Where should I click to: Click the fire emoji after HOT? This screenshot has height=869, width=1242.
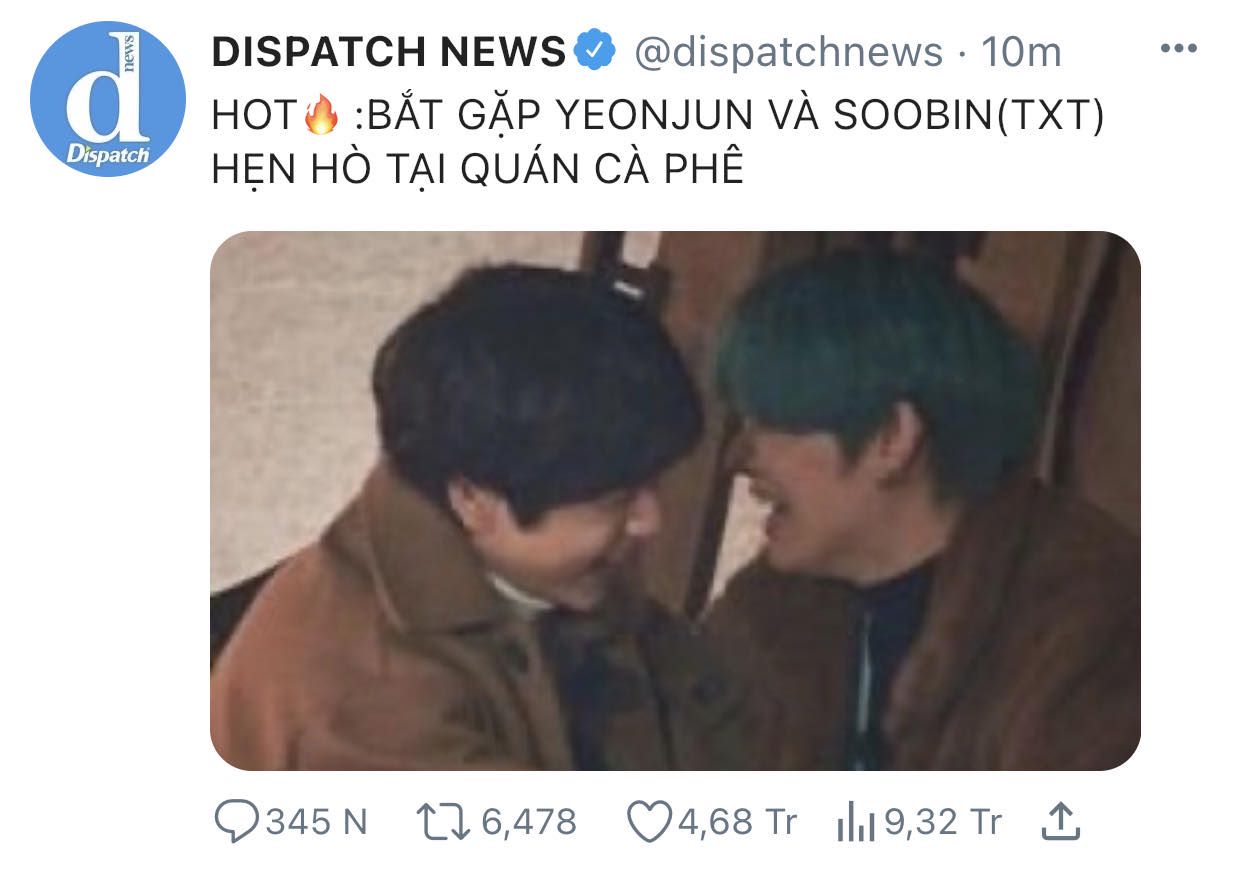coord(321,118)
